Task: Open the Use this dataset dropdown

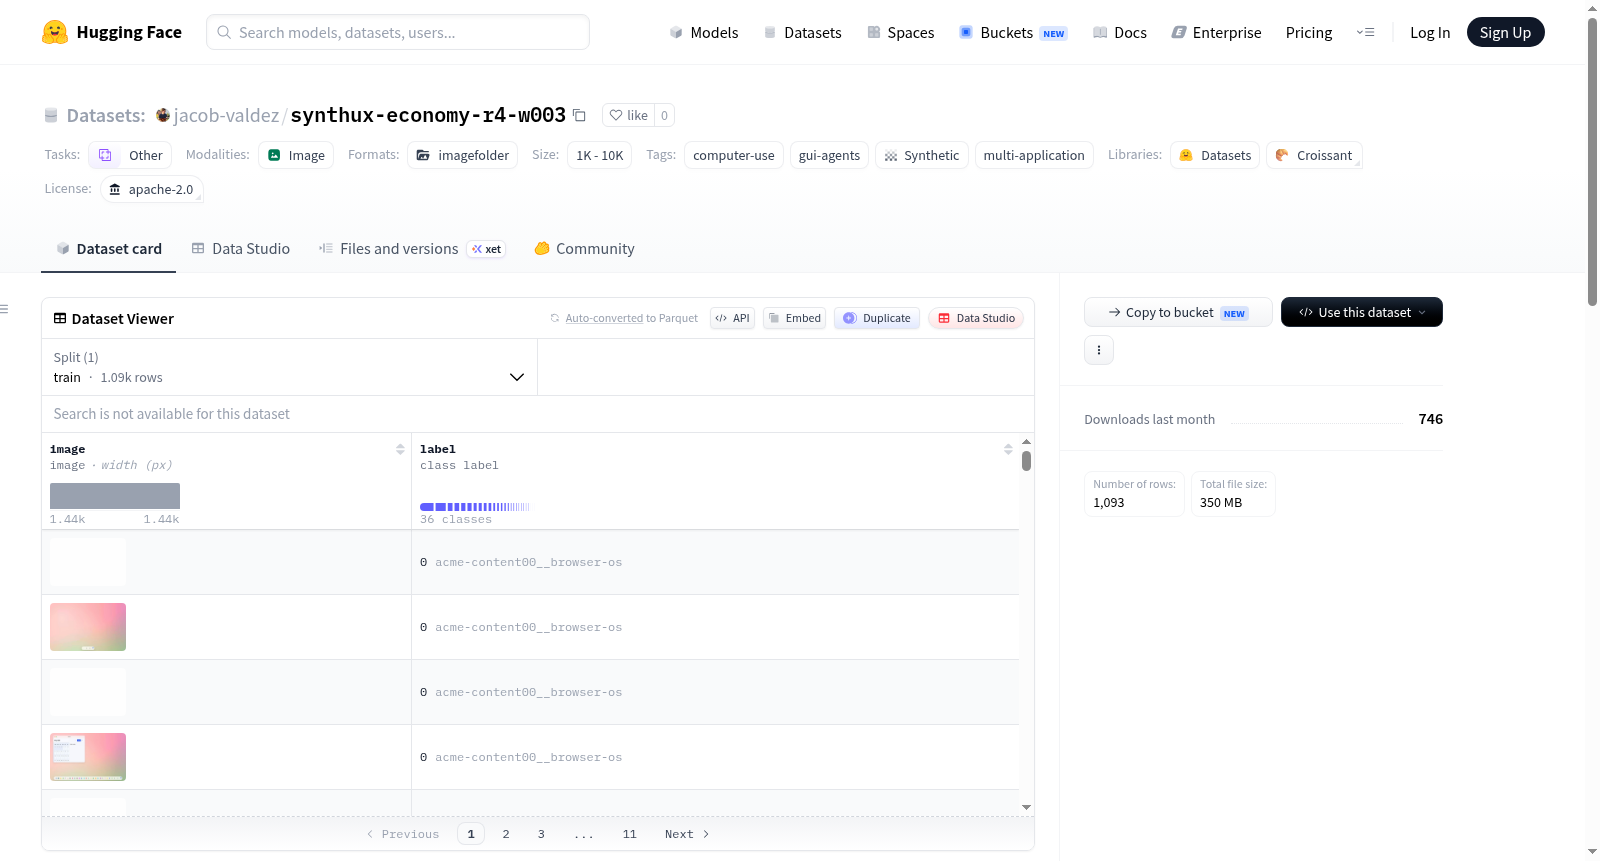Action: (x=1362, y=312)
